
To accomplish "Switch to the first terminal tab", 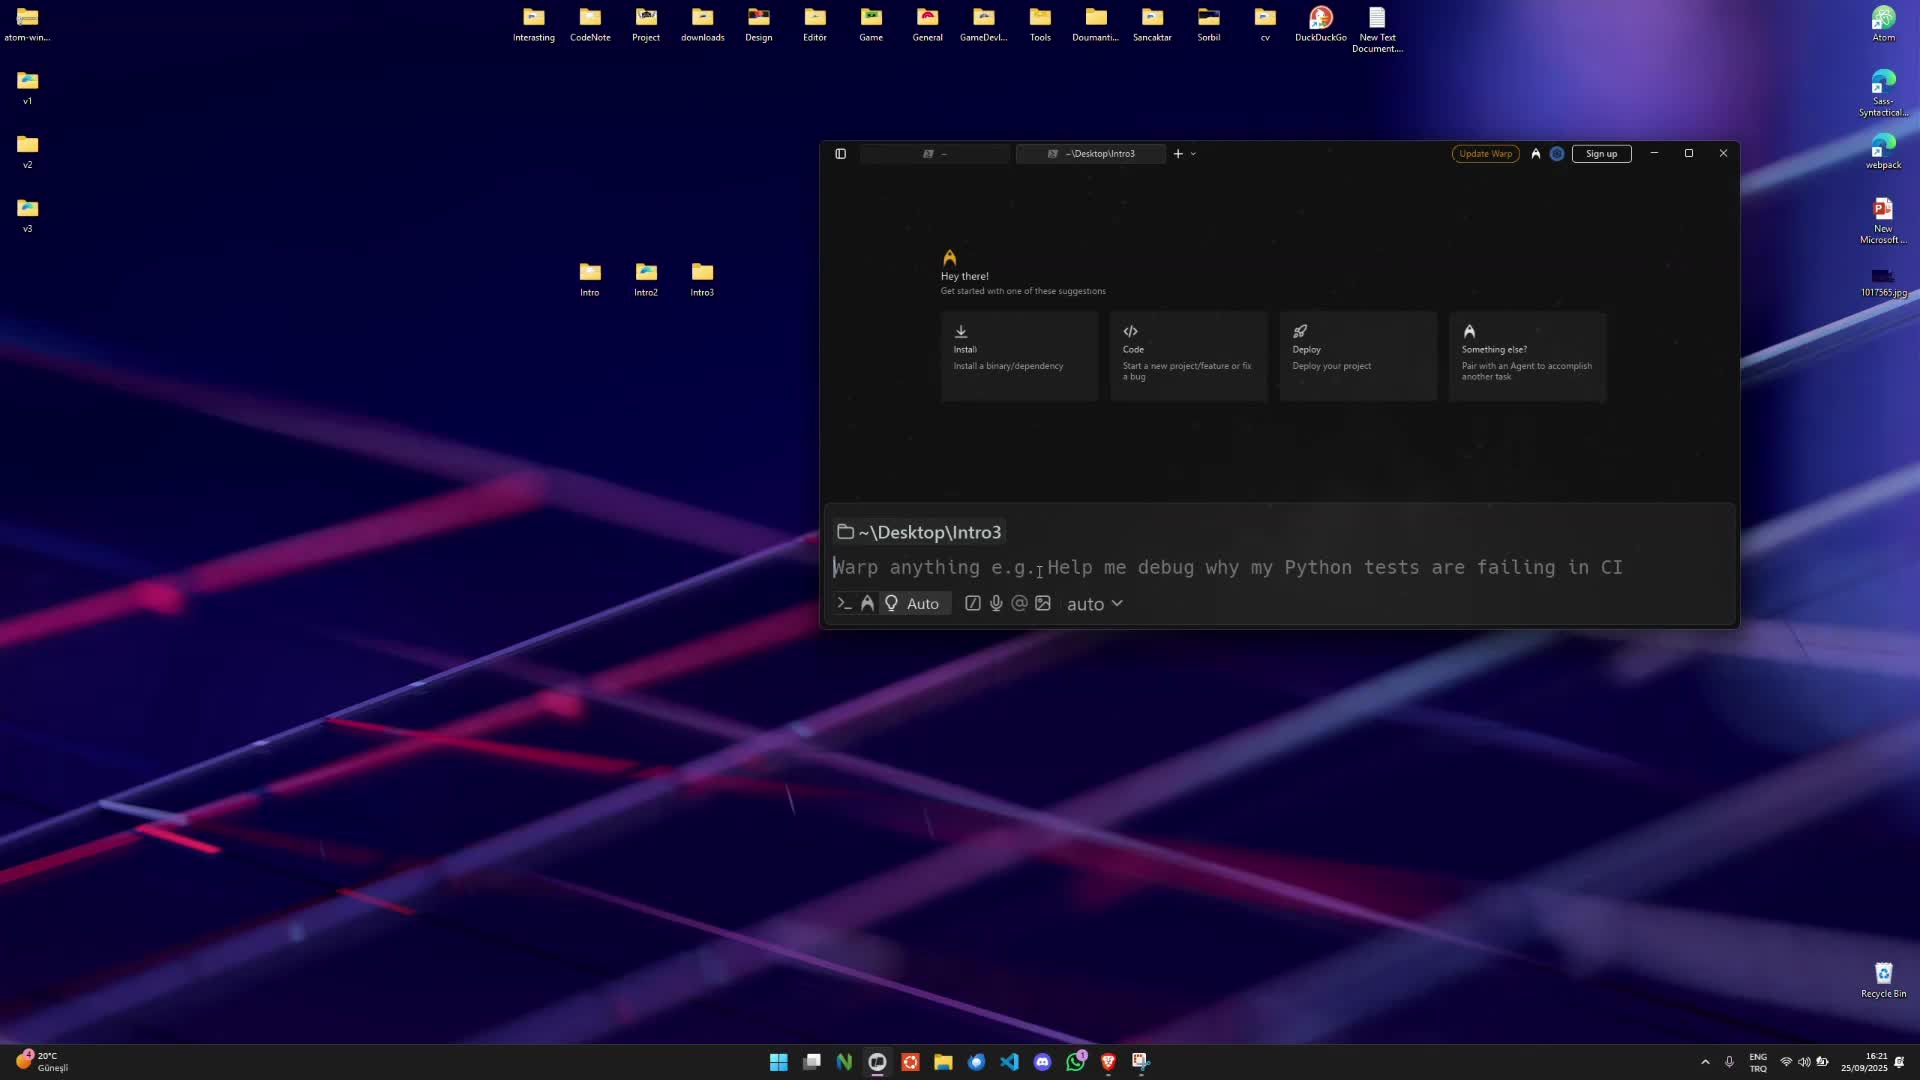I will point(935,154).
